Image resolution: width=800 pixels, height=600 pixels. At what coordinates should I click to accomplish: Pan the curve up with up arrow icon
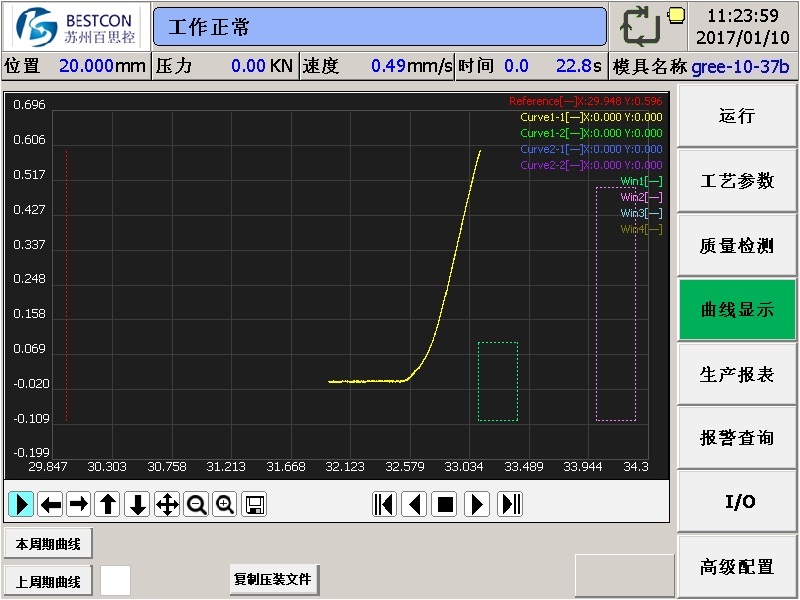[x=108, y=504]
